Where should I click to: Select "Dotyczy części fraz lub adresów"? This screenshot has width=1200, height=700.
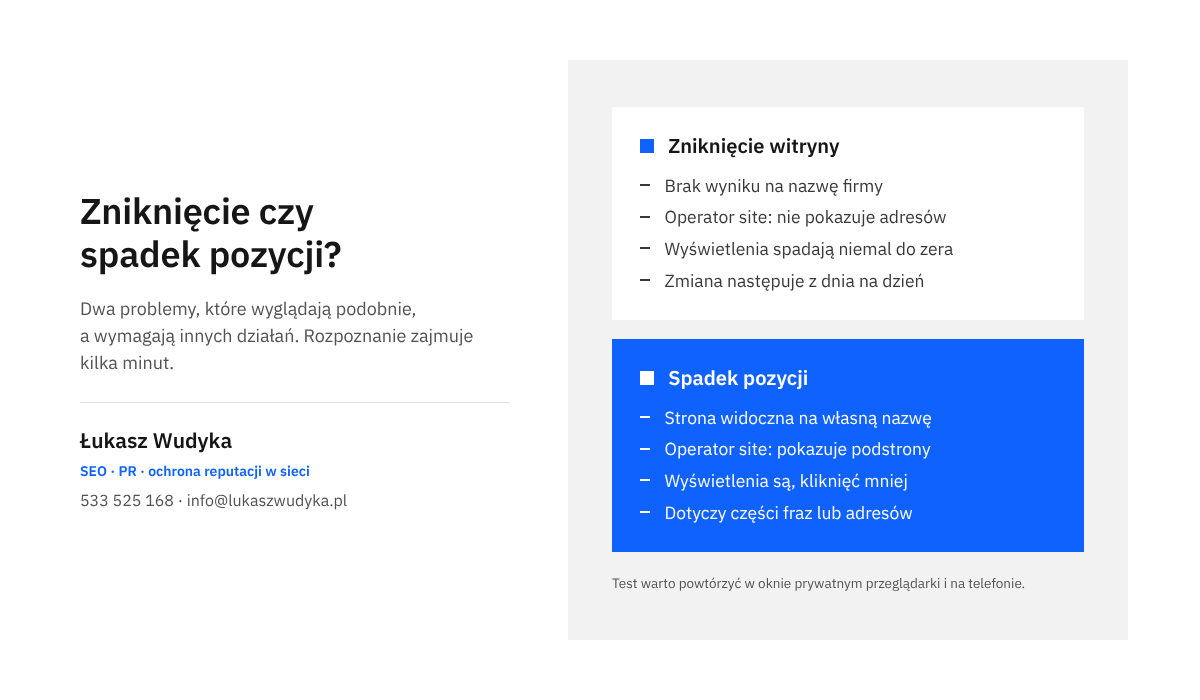coord(788,513)
